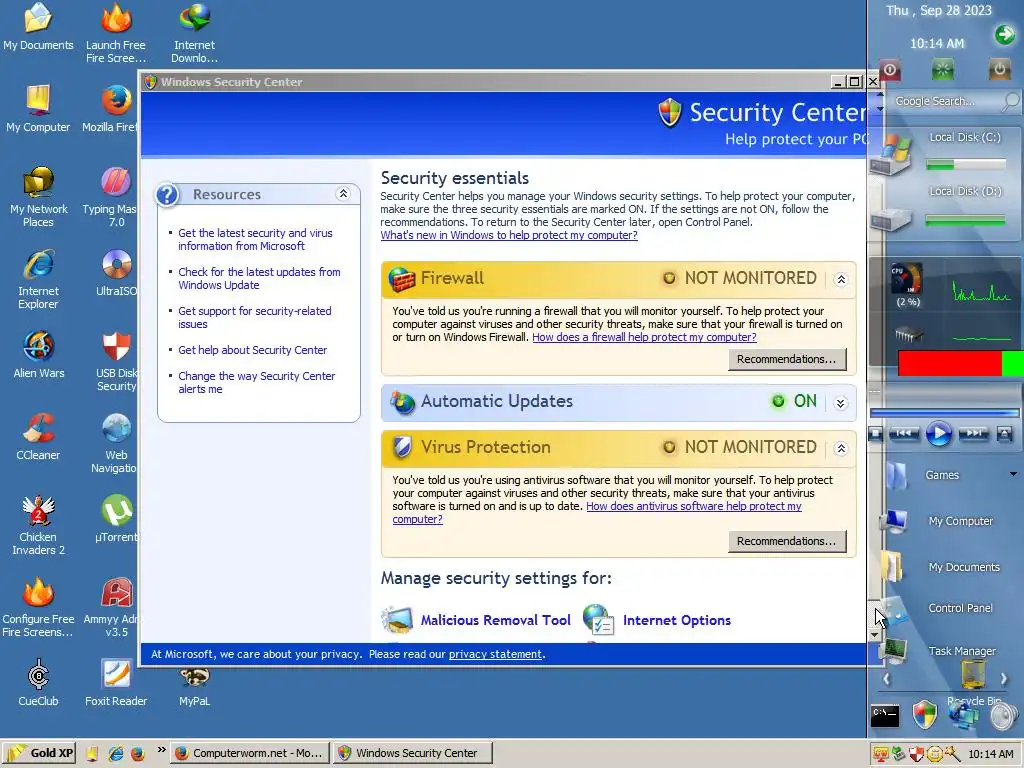
Task: Open the Gold XP start button
Action: click(39, 753)
